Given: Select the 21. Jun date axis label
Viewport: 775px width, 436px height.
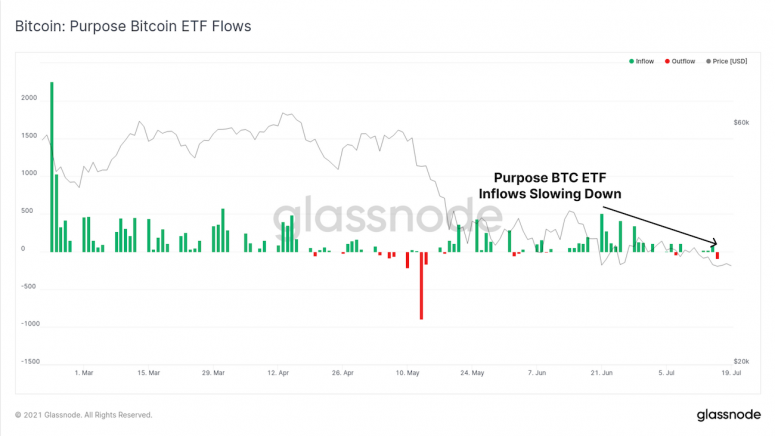Looking at the screenshot, I should tap(602, 373).
